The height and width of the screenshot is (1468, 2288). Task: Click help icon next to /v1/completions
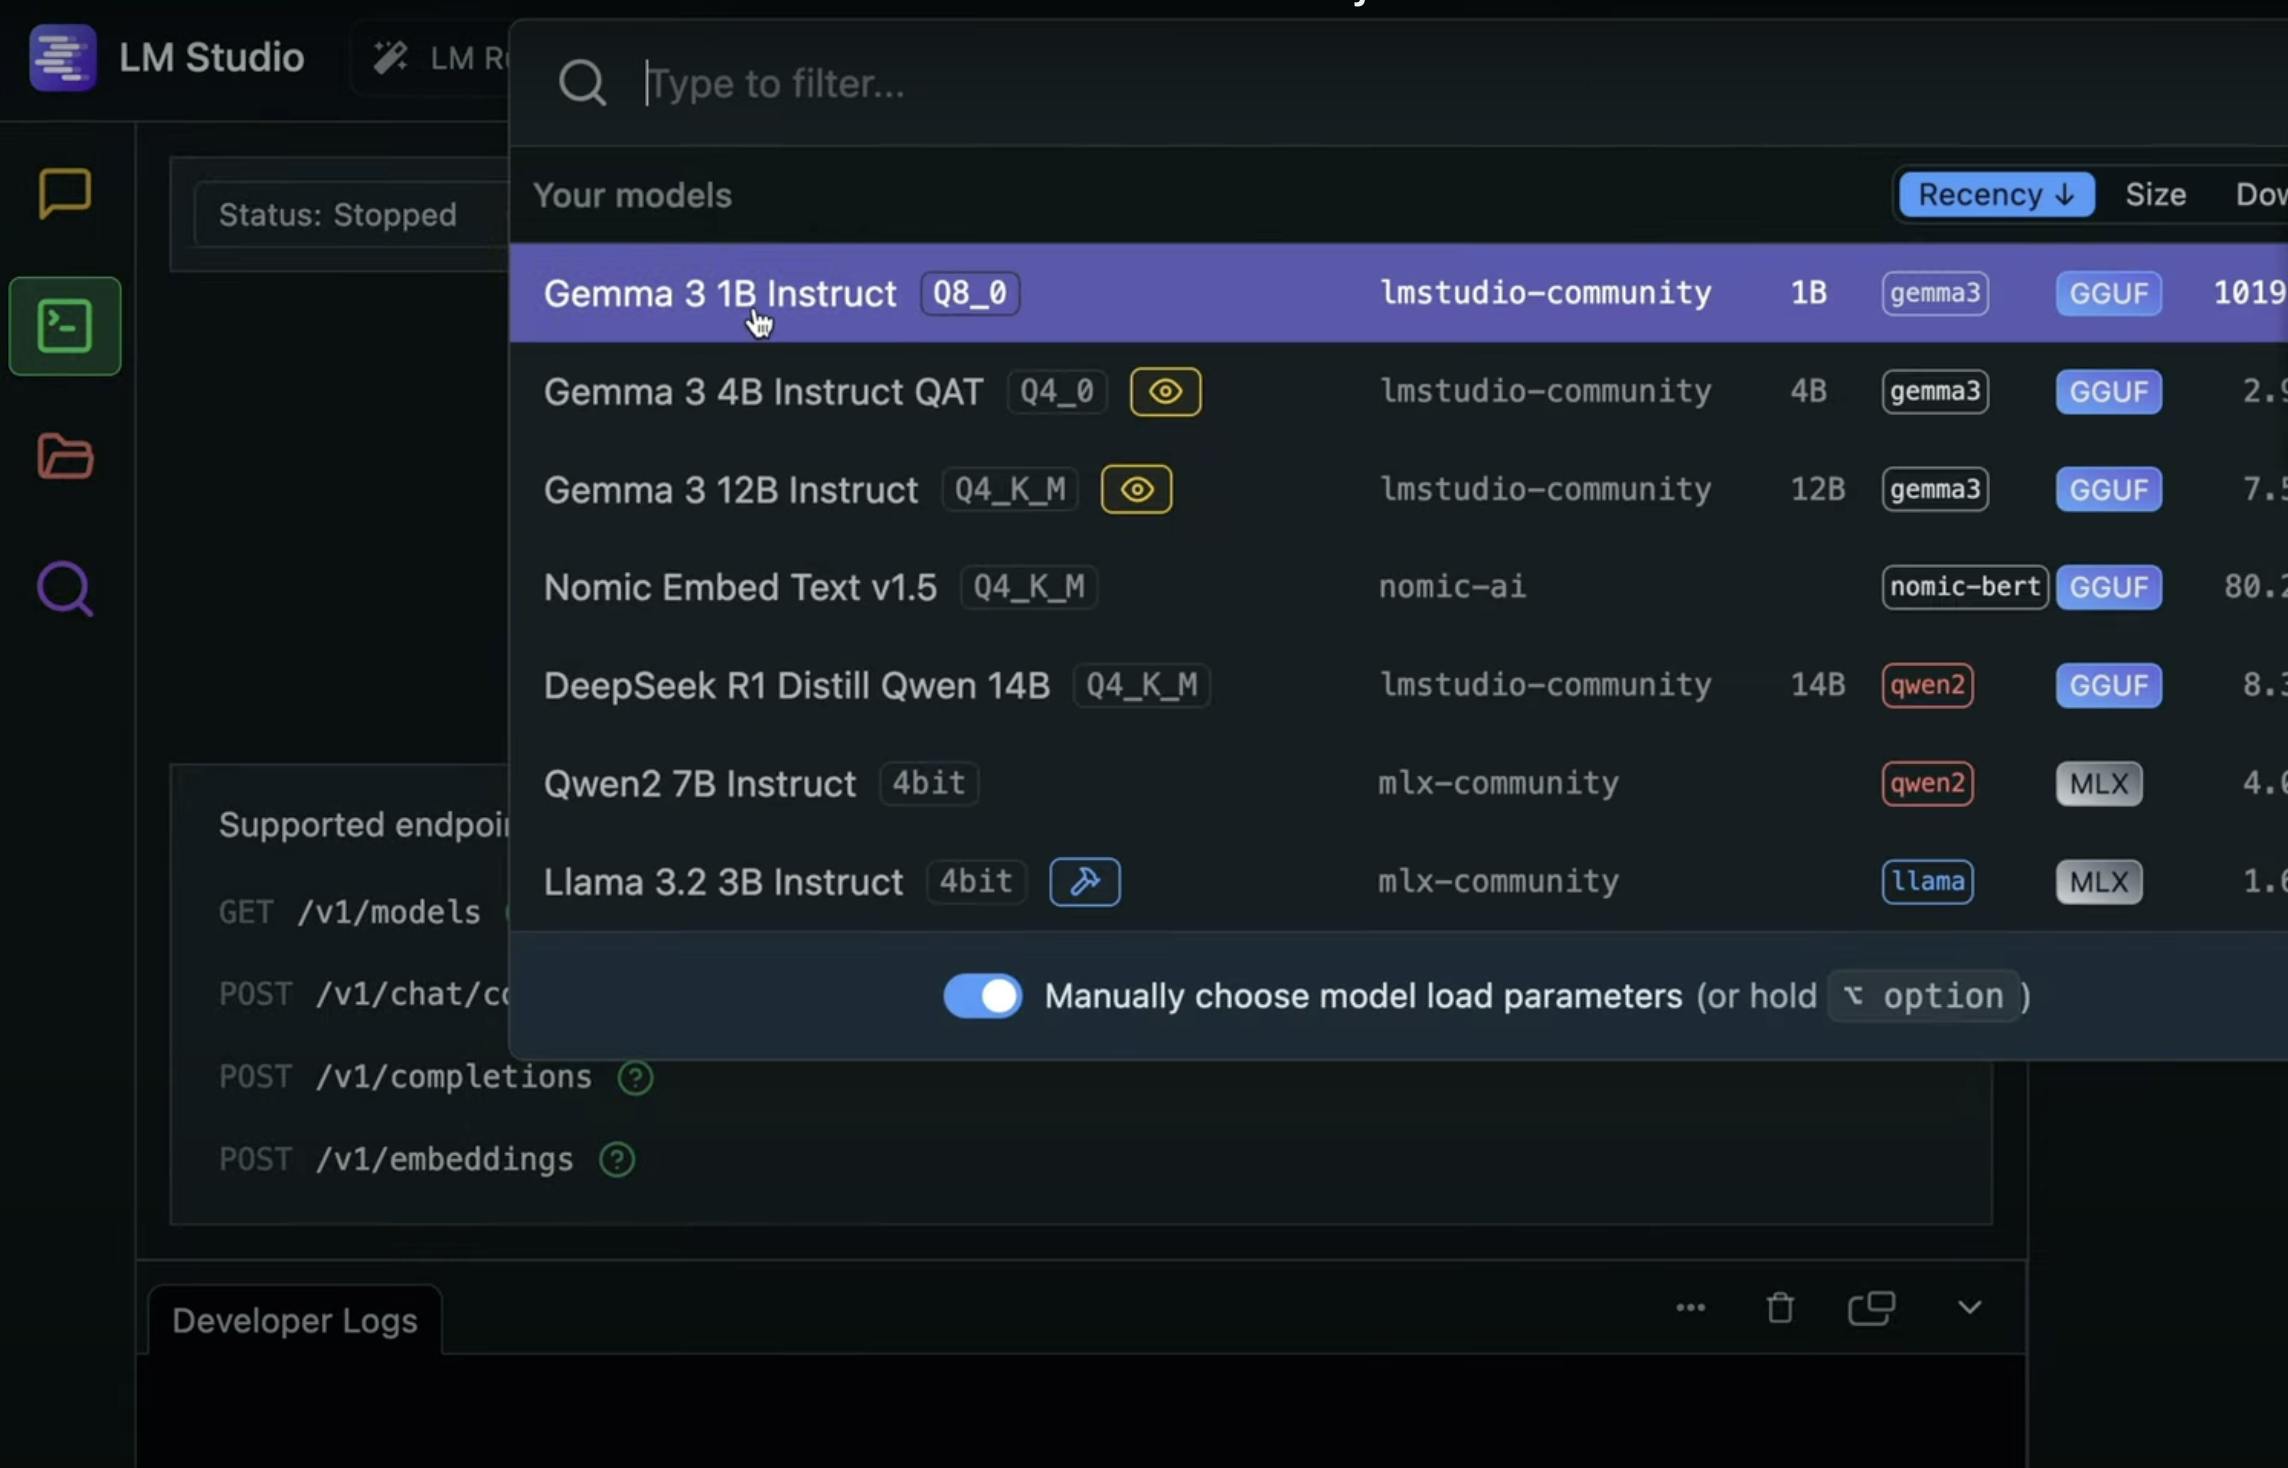(x=635, y=1078)
